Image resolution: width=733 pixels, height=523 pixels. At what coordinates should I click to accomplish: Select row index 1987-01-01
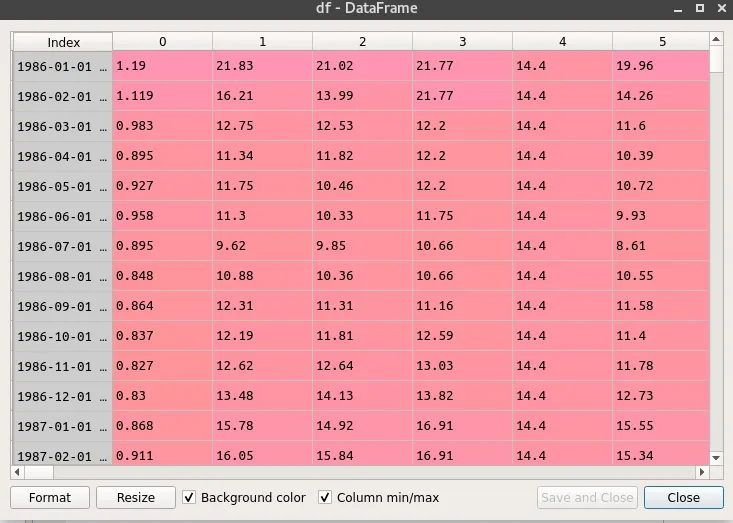pyautogui.click(x=63, y=426)
